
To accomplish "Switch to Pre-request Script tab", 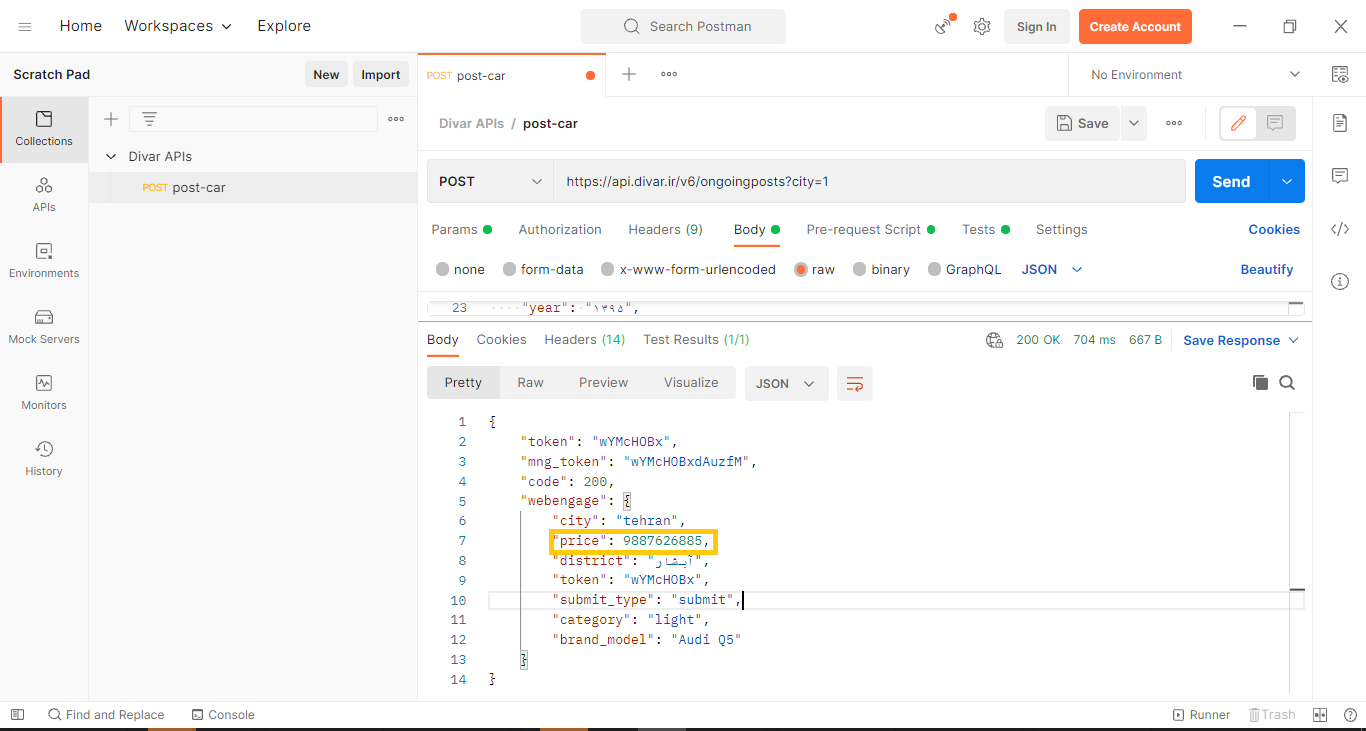I will (871, 229).
